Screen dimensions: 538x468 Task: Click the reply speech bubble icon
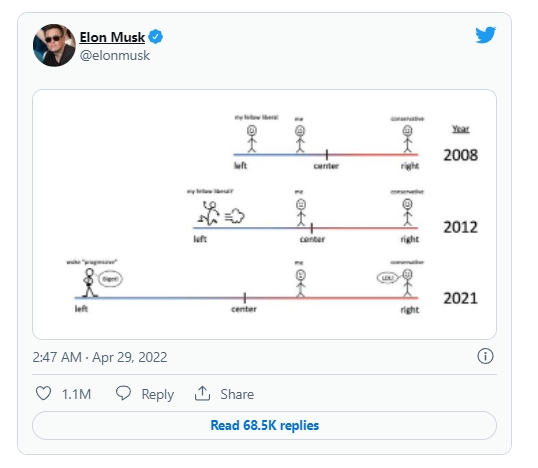pos(124,393)
